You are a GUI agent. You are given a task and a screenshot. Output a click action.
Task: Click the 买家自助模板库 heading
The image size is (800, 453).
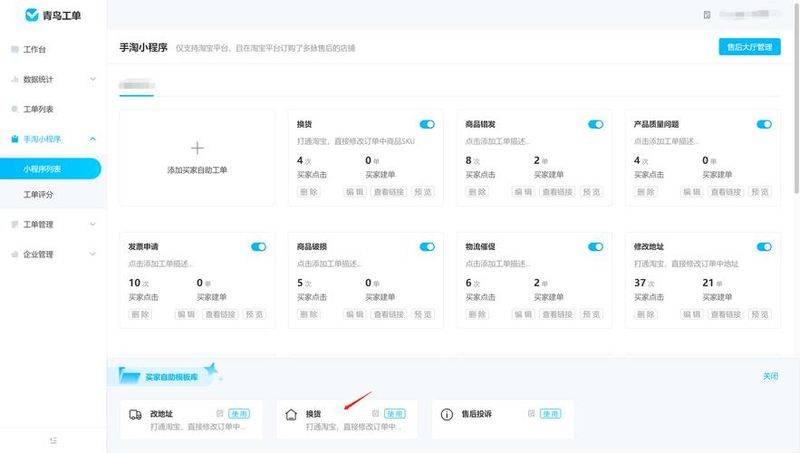[x=171, y=377]
